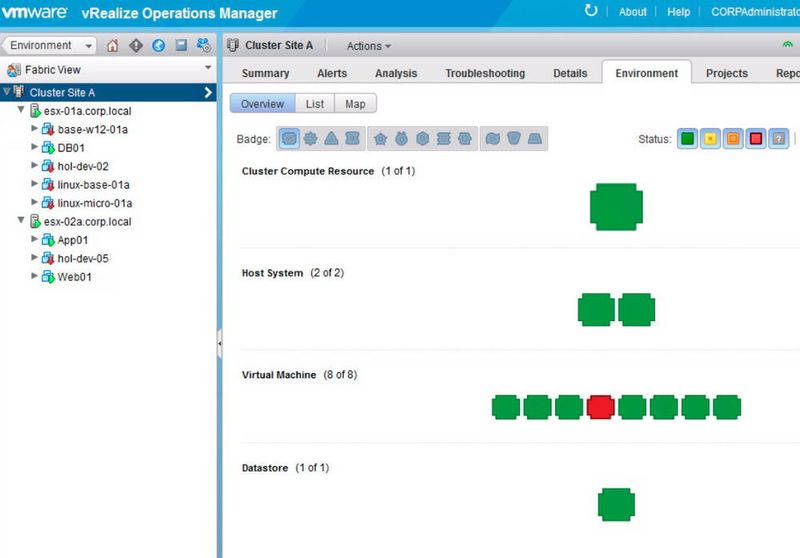The image size is (800, 558).
Task: Switch to the Analysis tab
Action: coord(396,73)
